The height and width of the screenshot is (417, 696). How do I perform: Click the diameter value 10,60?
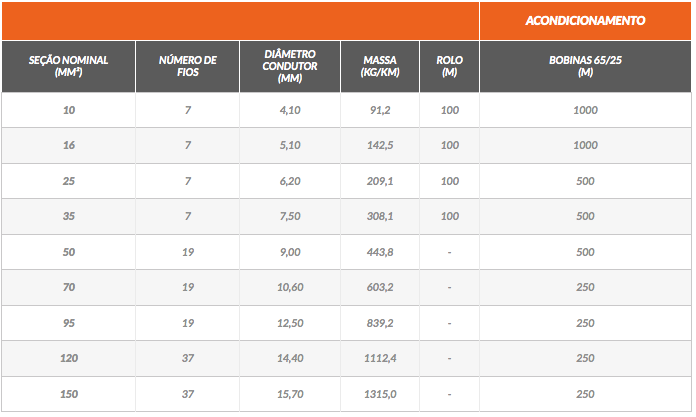pyautogui.click(x=290, y=287)
